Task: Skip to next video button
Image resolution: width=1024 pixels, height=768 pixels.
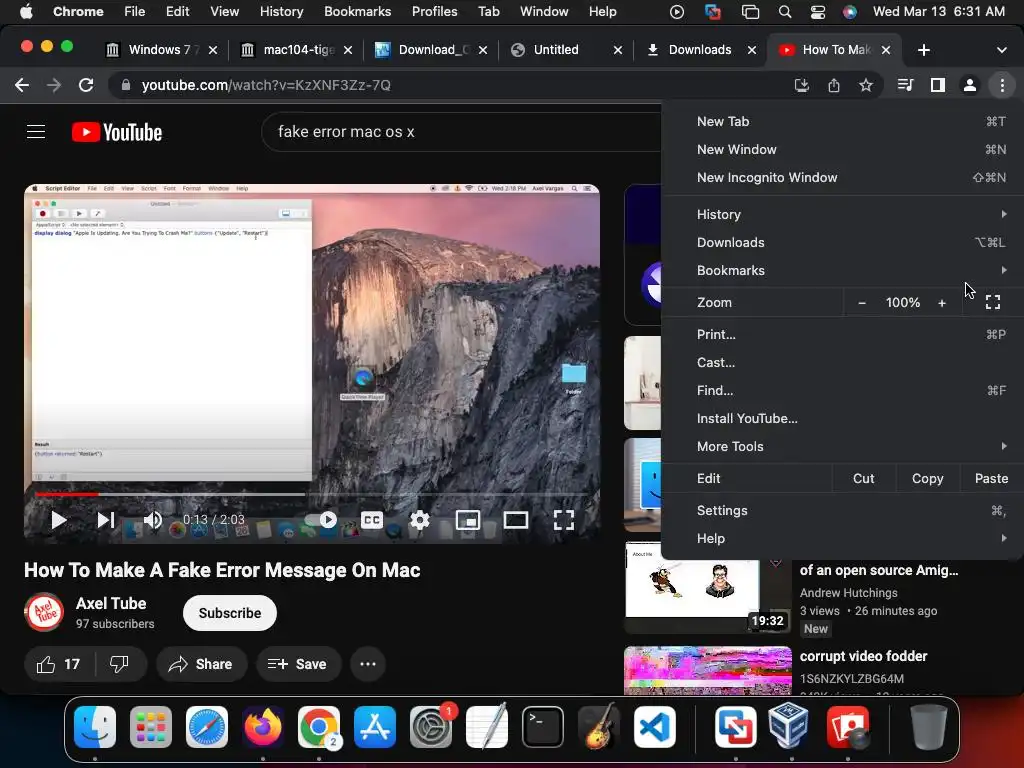Action: (x=106, y=520)
